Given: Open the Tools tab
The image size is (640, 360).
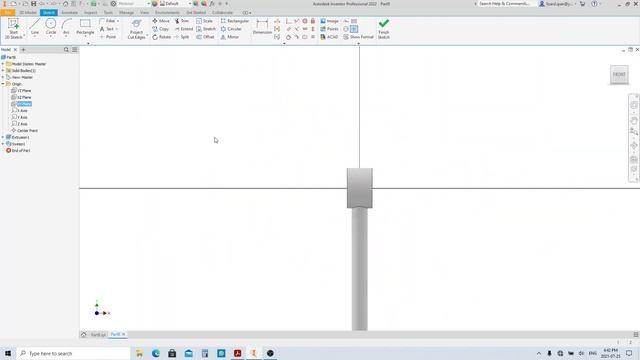Looking at the screenshot, I should [x=108, y=13].
